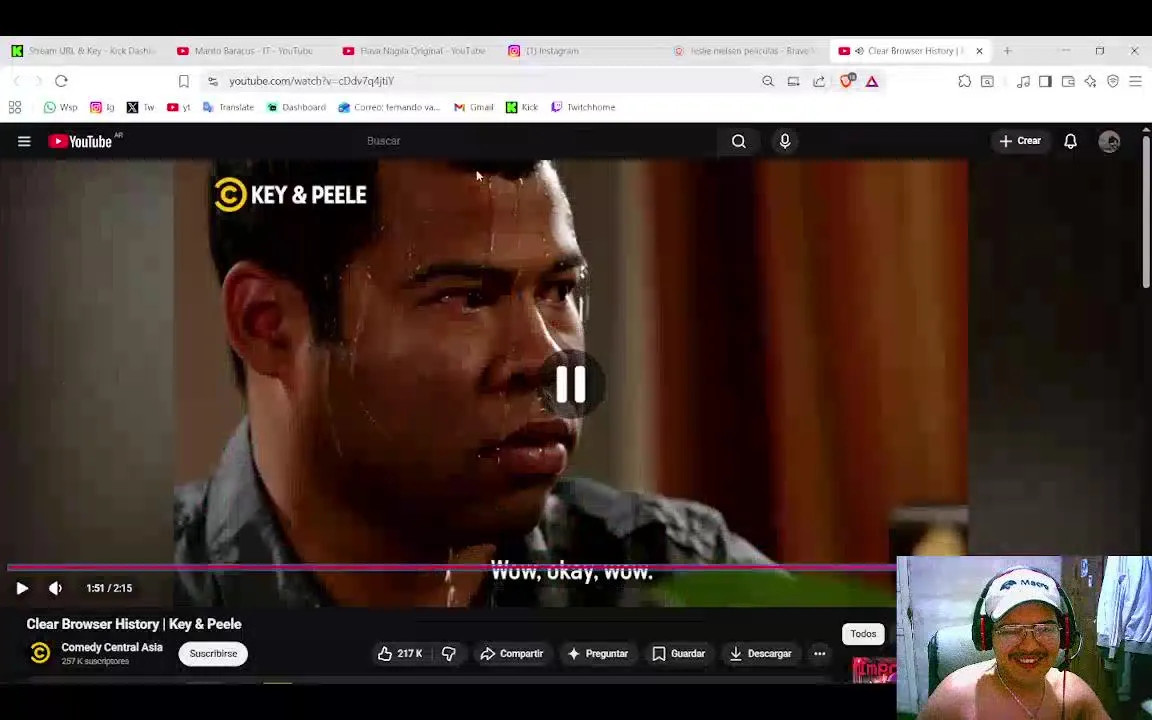Close the Clear Browser History tab
This screenshot has width=1152, height=720.
[979, 51]
